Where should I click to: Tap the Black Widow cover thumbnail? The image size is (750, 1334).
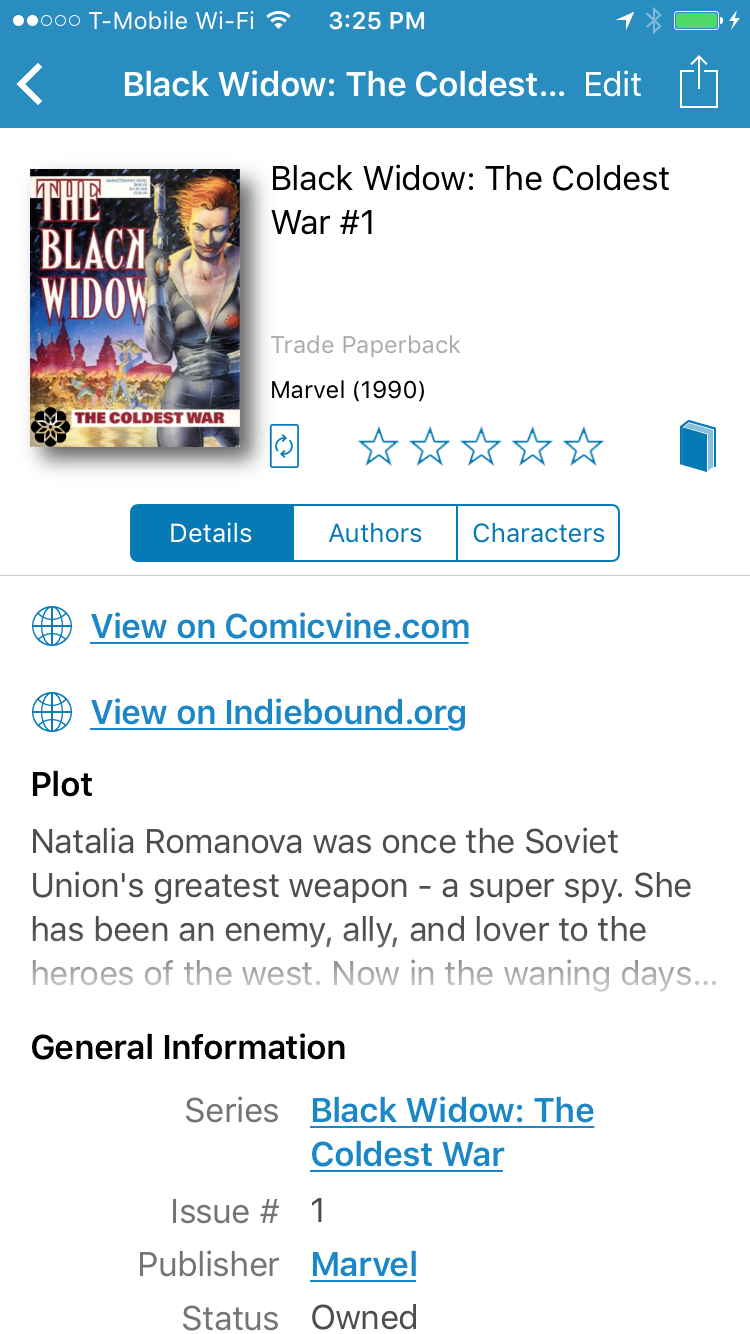pos(135,308)
